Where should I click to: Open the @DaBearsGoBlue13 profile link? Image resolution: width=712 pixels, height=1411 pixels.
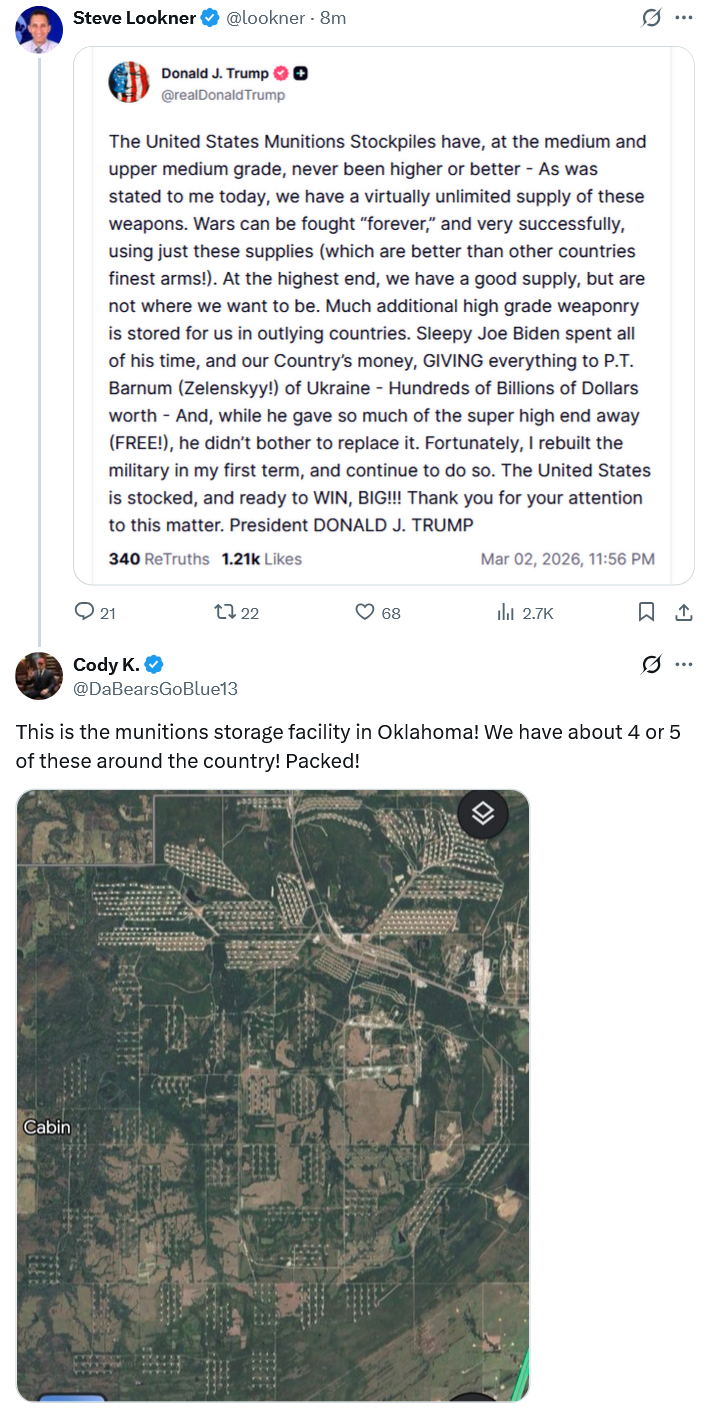[155, 688]
